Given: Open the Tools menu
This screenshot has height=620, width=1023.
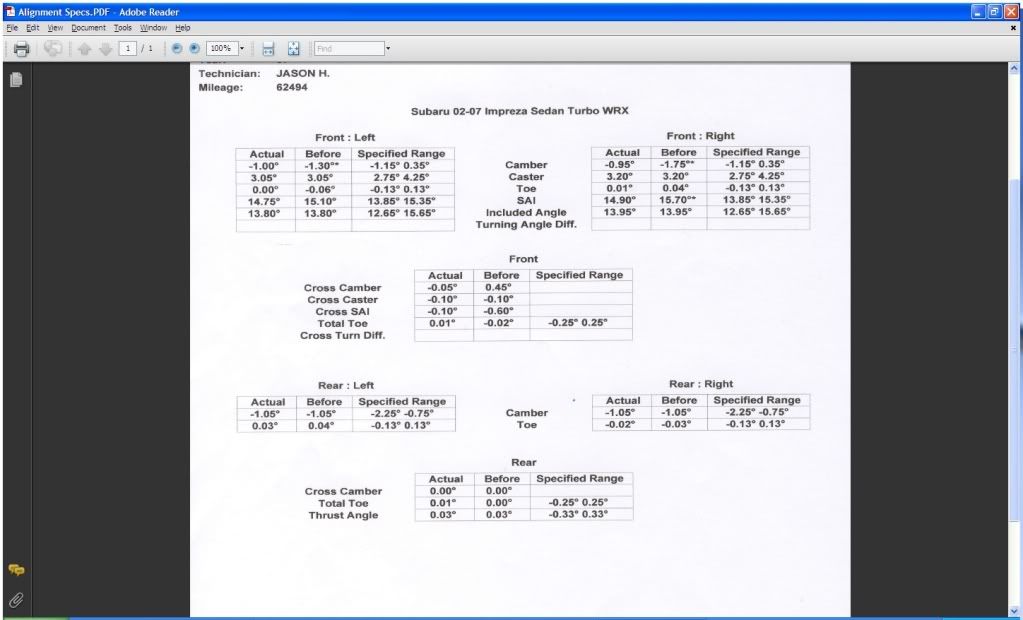Looking at the screenshot, I should pyautogui.click(x=123, y=28).
